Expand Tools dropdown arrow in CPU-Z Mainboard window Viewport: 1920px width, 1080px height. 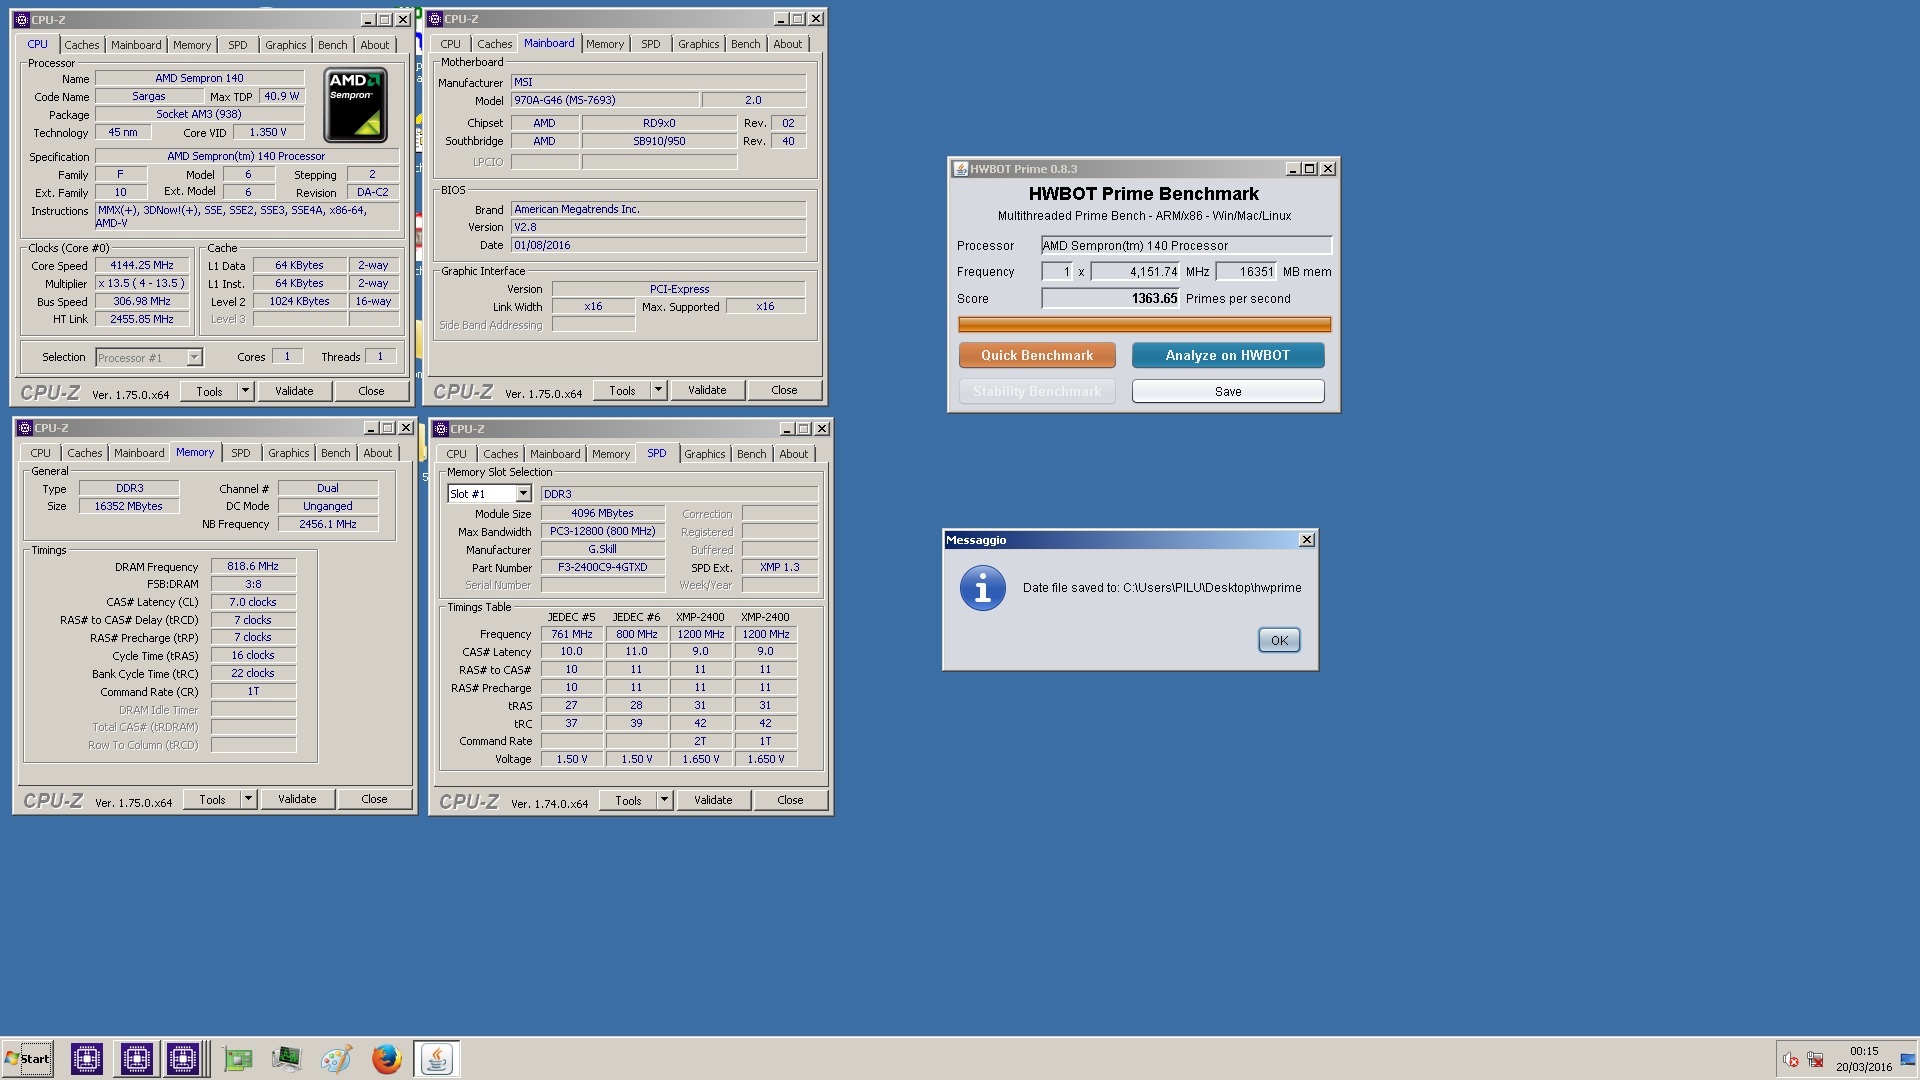point(658,390)
